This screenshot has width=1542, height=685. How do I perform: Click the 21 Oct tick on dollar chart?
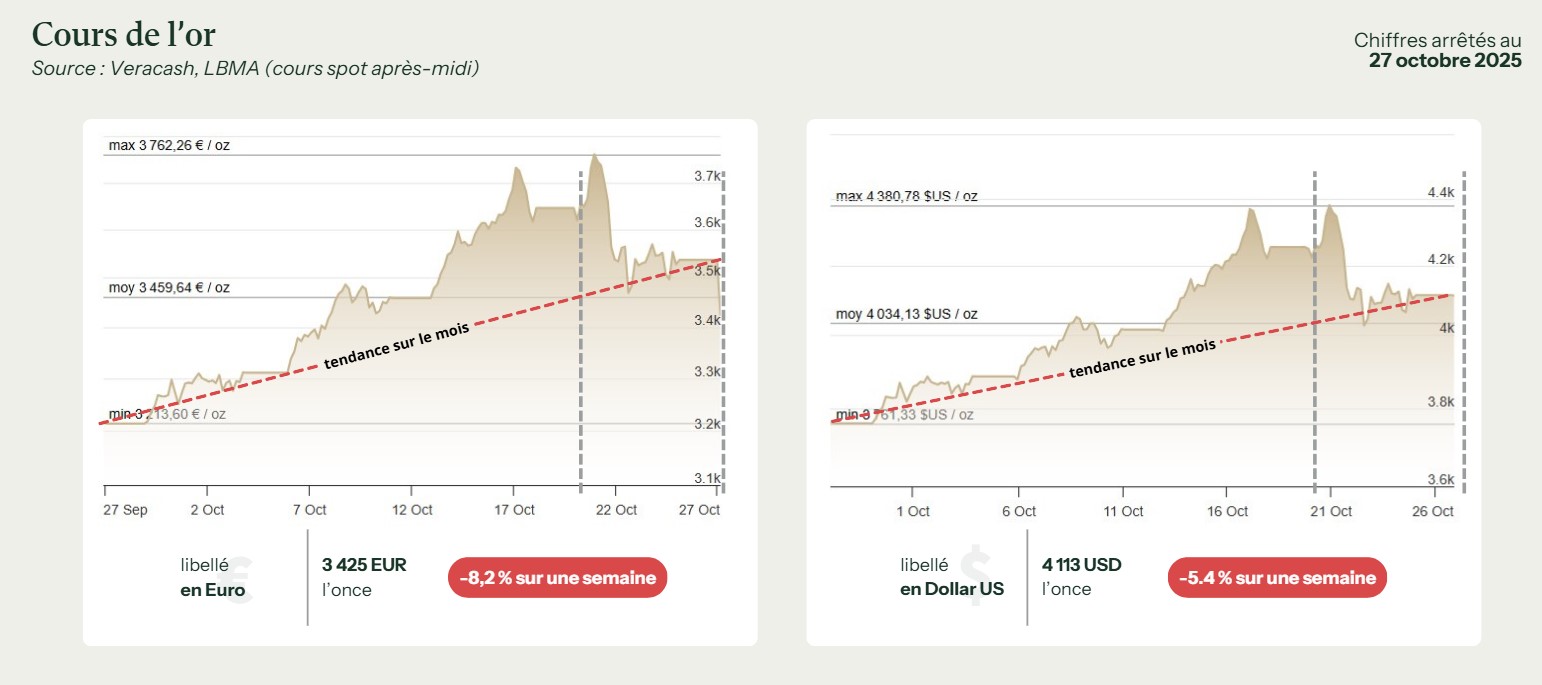click(x=1331, y=511)
